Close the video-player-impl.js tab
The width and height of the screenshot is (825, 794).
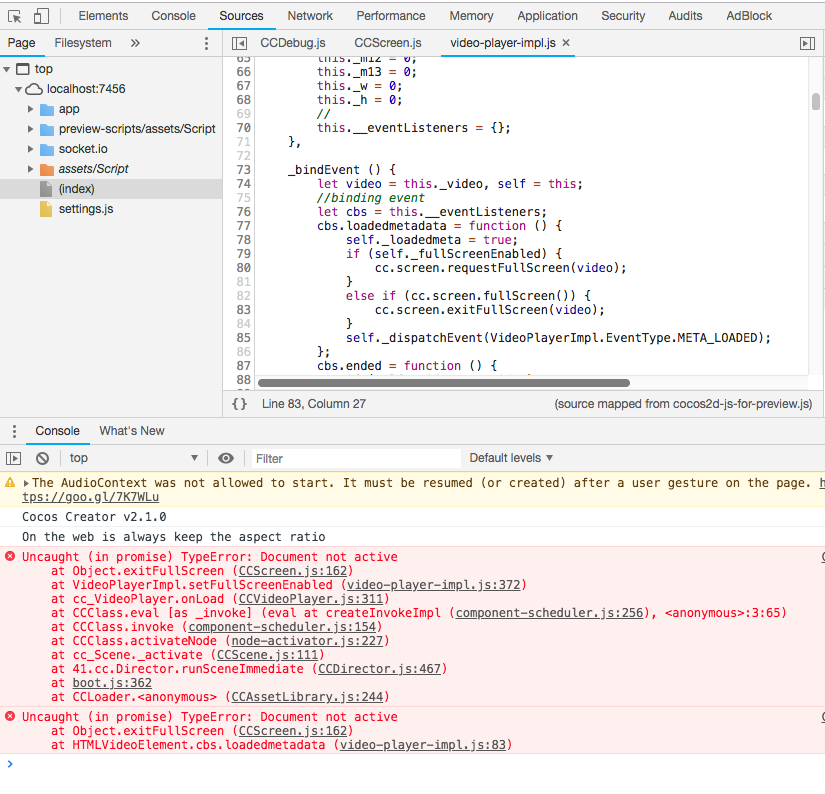point(566,43)
